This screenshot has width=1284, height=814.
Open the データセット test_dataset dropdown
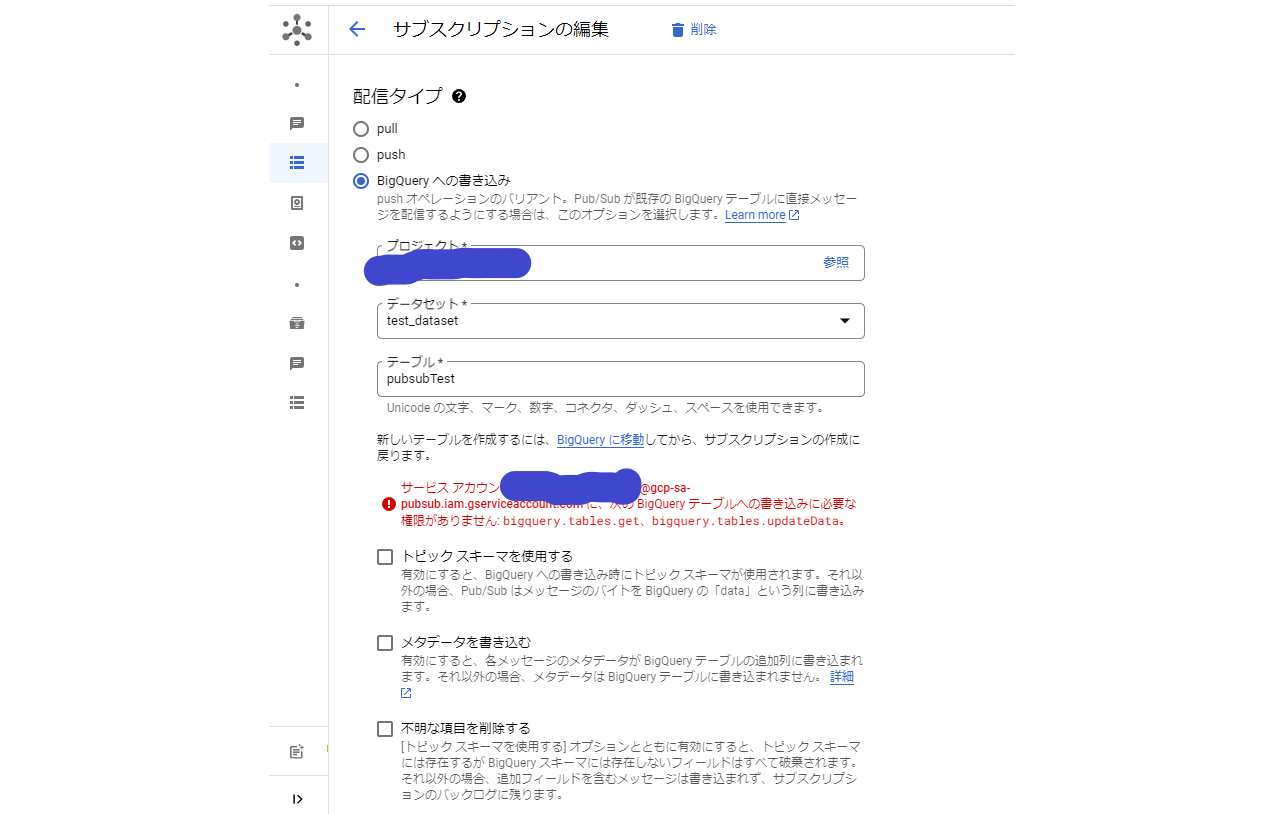(620, 321)
